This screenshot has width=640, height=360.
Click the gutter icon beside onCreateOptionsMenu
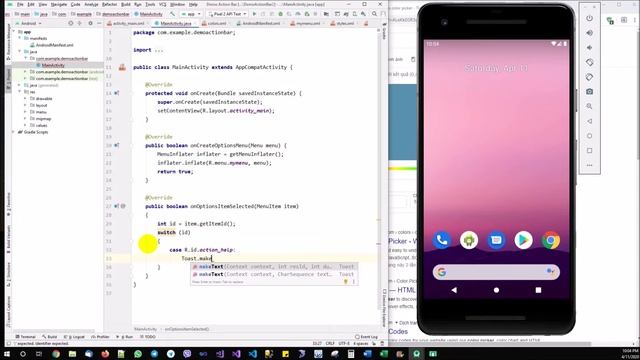pos(117,145)
